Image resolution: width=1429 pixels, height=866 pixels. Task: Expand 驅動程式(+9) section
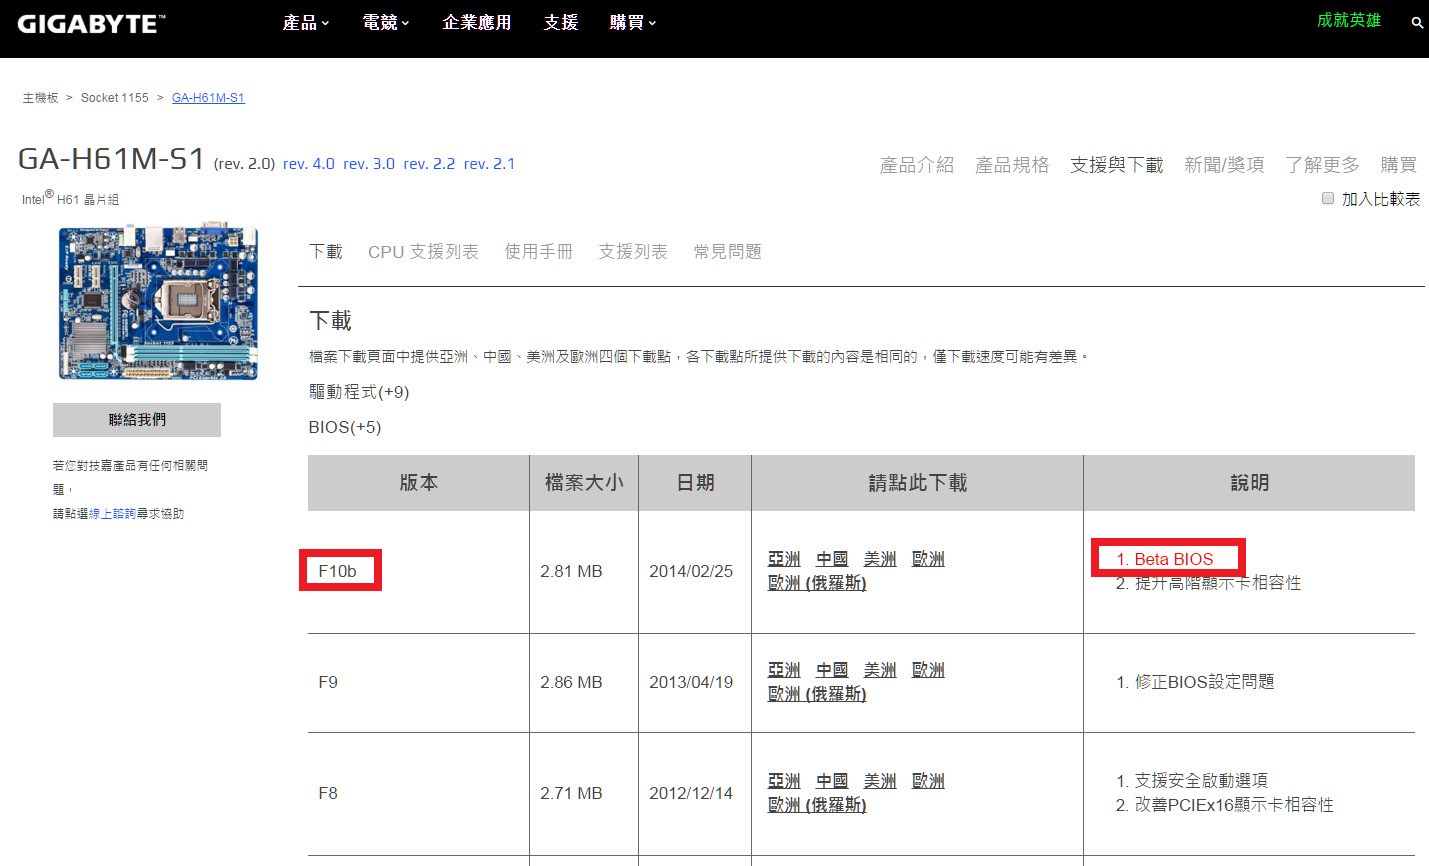point(359,392)
